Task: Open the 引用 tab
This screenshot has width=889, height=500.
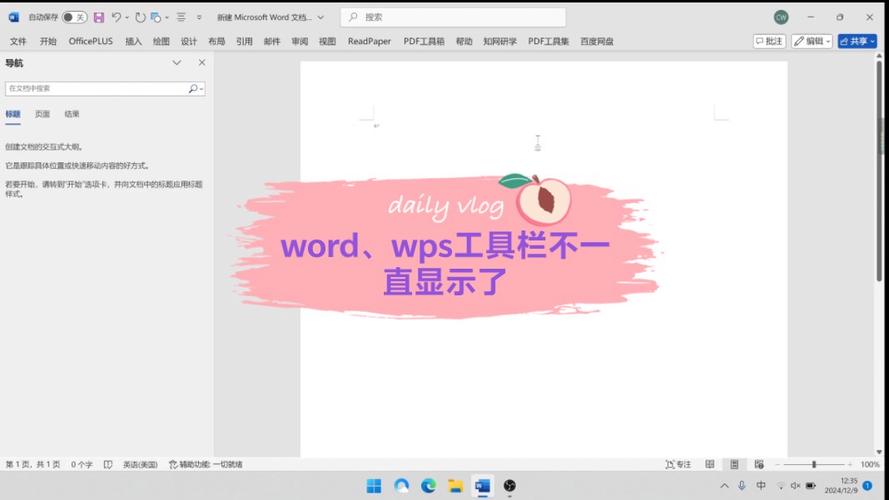Action: [x=244, y=41]
